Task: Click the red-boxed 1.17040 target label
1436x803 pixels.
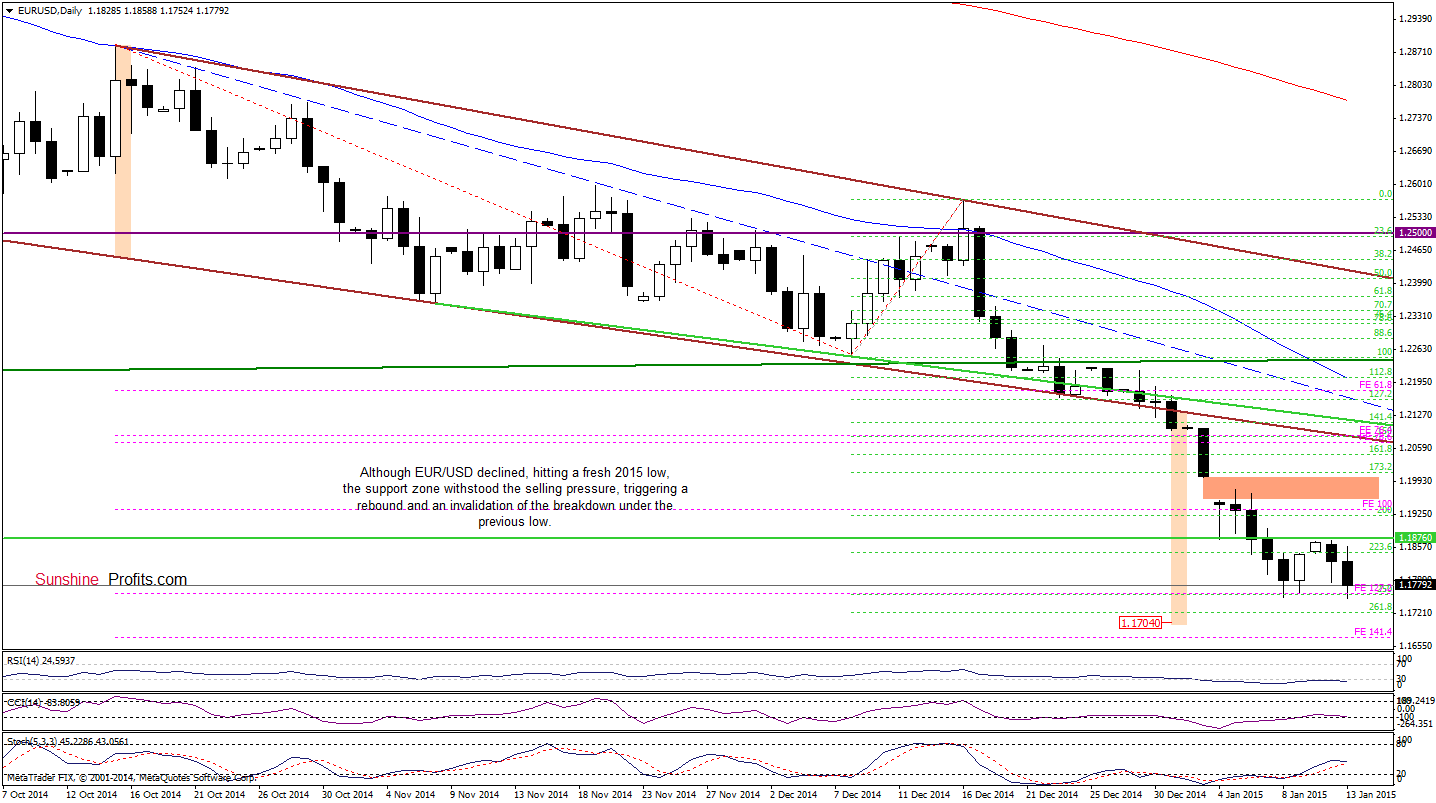Action: point(1139,622)
